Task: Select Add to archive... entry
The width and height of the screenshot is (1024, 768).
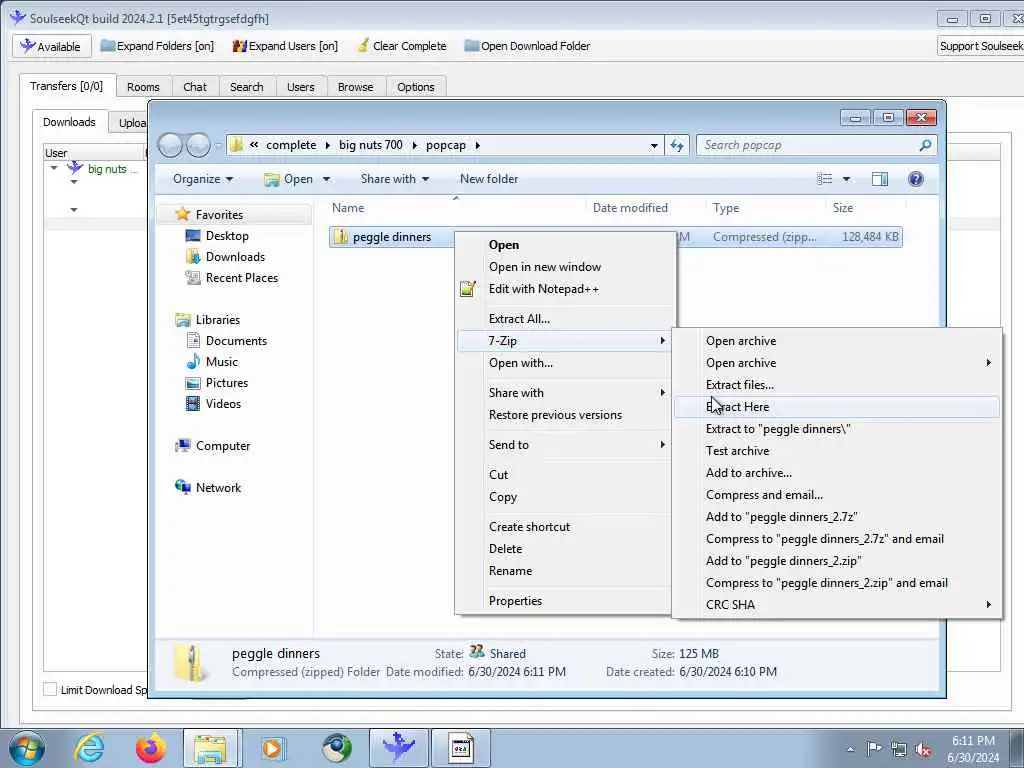Action: pyautogui.click(x=836, y=473)
